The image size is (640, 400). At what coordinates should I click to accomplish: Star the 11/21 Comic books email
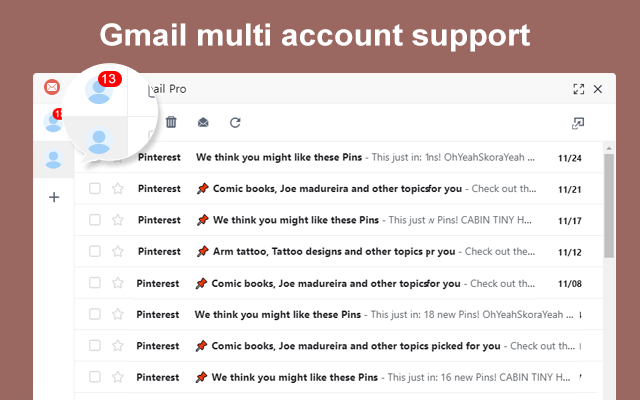coord(118,189)
